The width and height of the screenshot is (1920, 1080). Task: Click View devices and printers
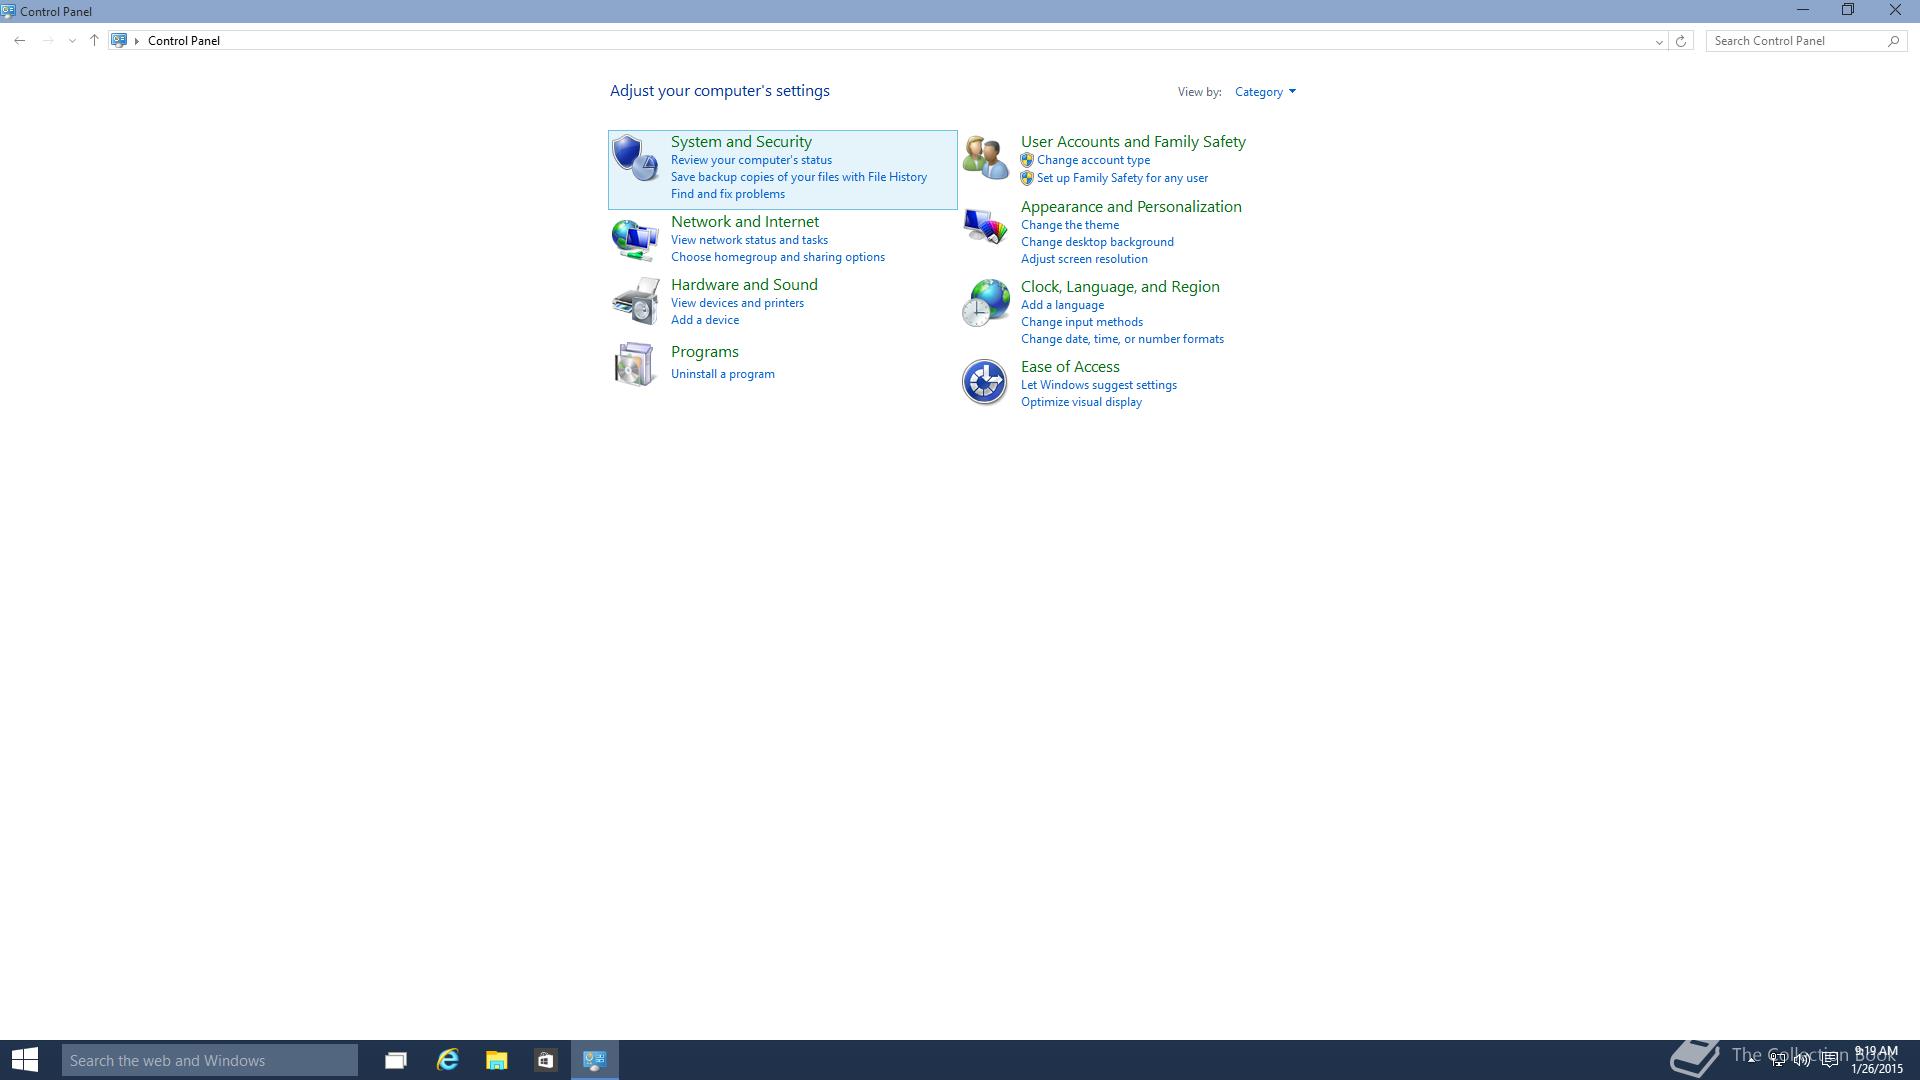(737, 303)
